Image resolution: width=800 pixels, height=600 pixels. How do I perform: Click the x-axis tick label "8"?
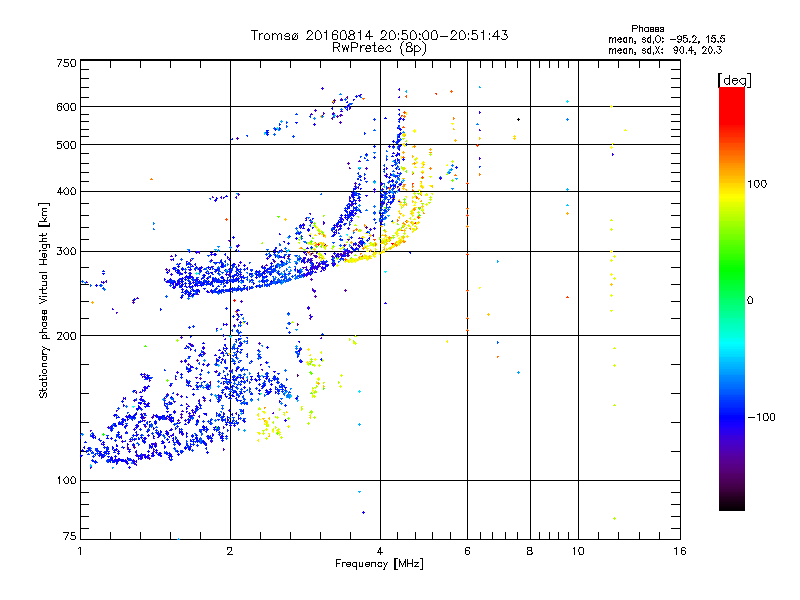[530, 551]
